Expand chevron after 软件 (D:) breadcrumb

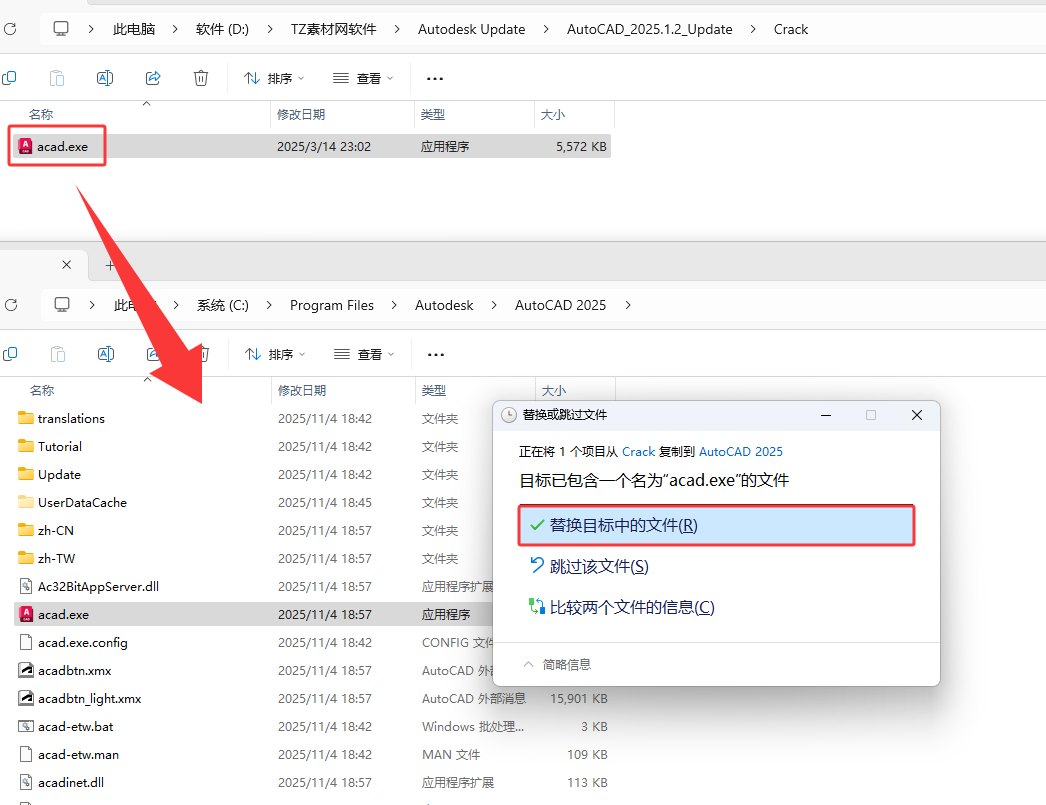(x=270, y=29)
